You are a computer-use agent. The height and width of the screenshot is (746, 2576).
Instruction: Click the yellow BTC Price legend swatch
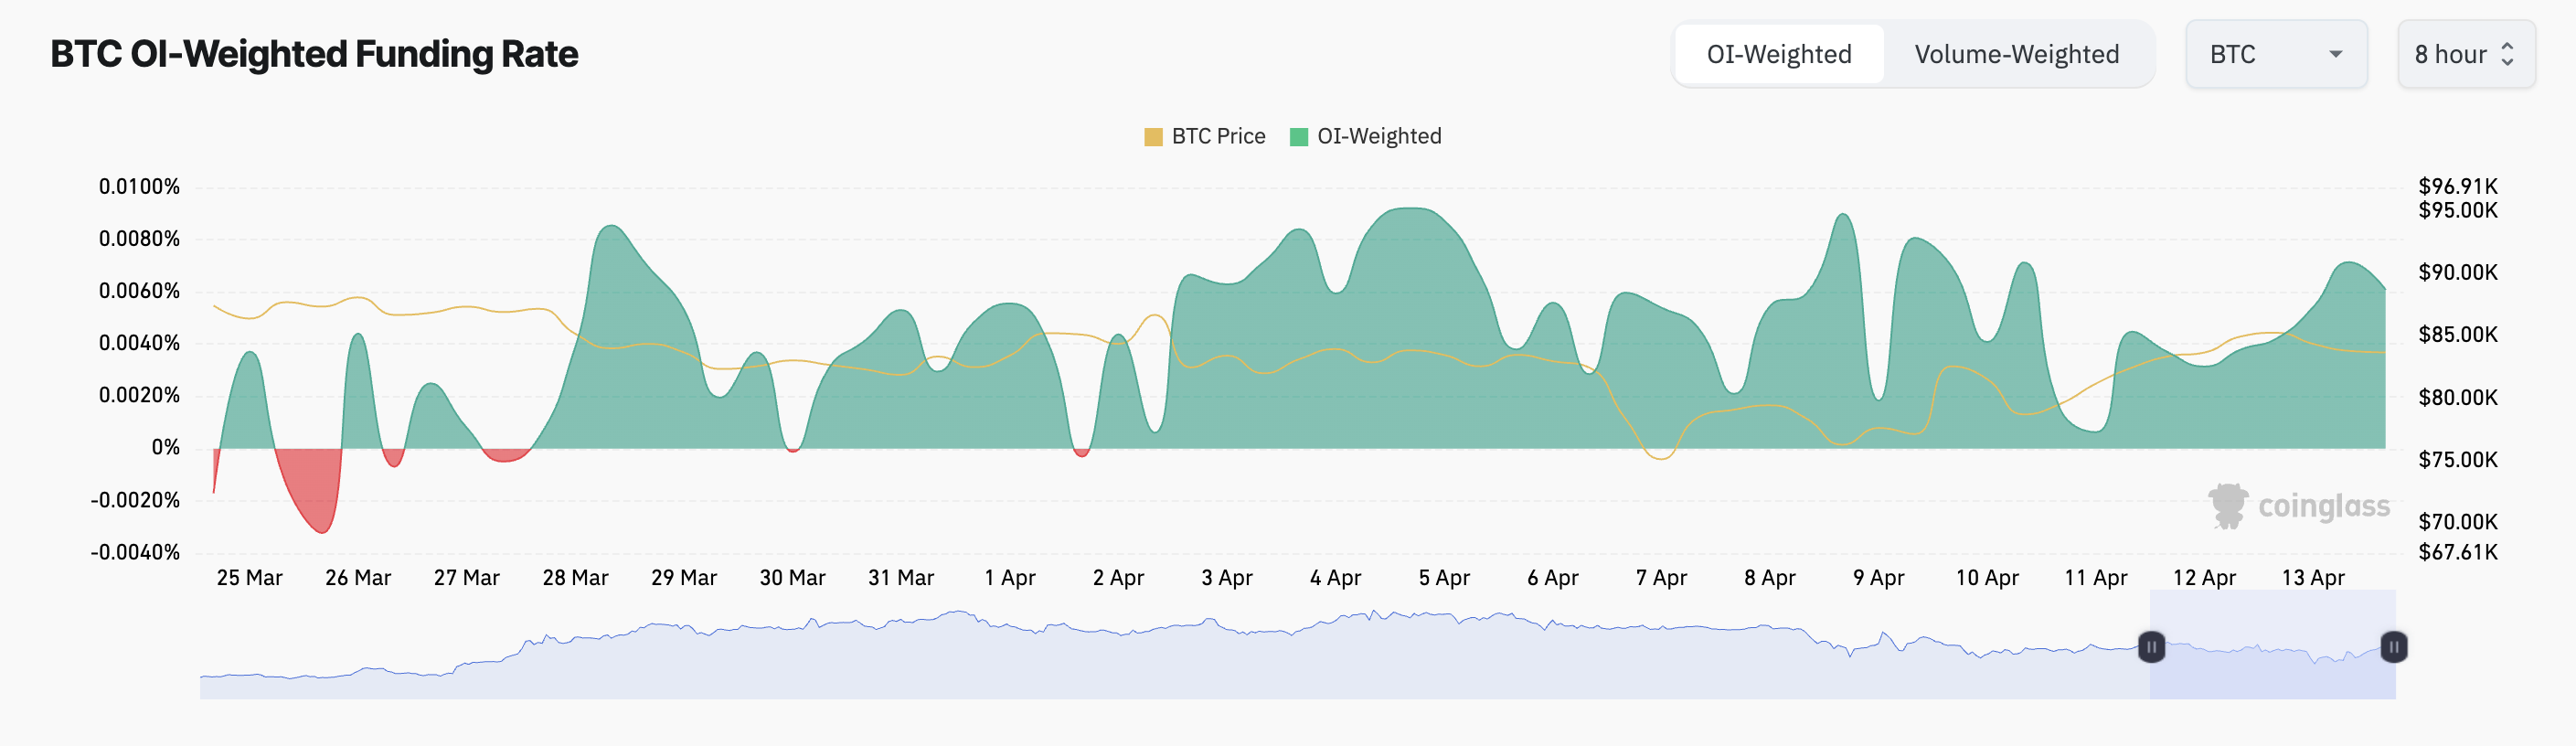point(1154,135)
